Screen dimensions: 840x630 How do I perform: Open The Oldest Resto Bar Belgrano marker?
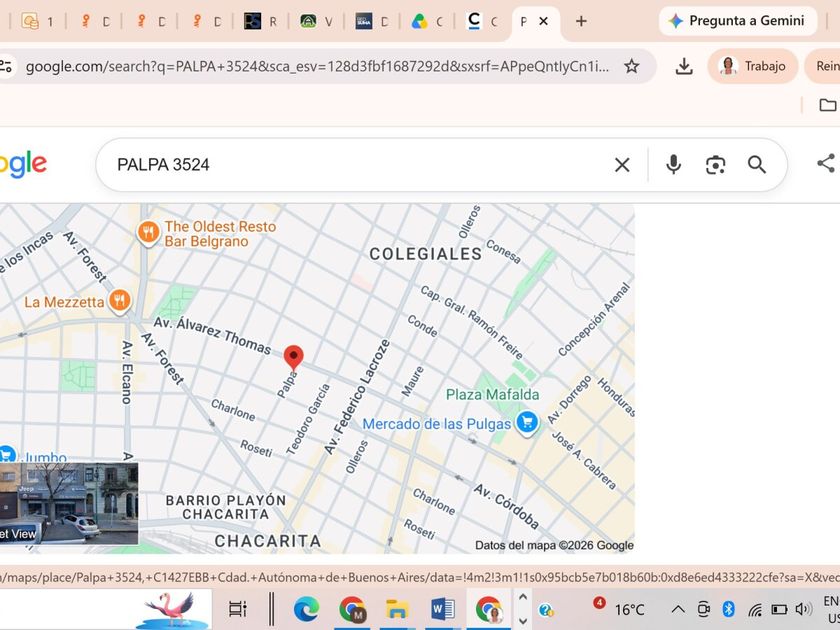[x=148, y=233]
